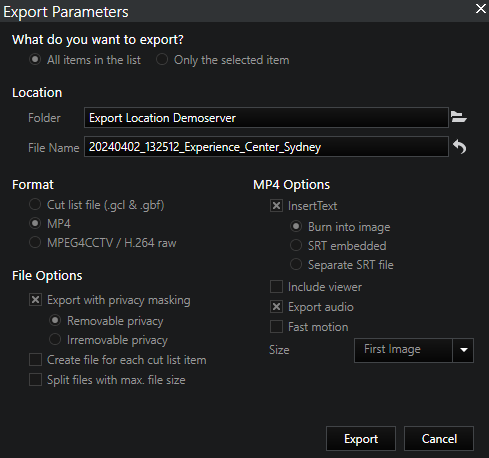
Task: Click the Export button
Action: point(361,438)
